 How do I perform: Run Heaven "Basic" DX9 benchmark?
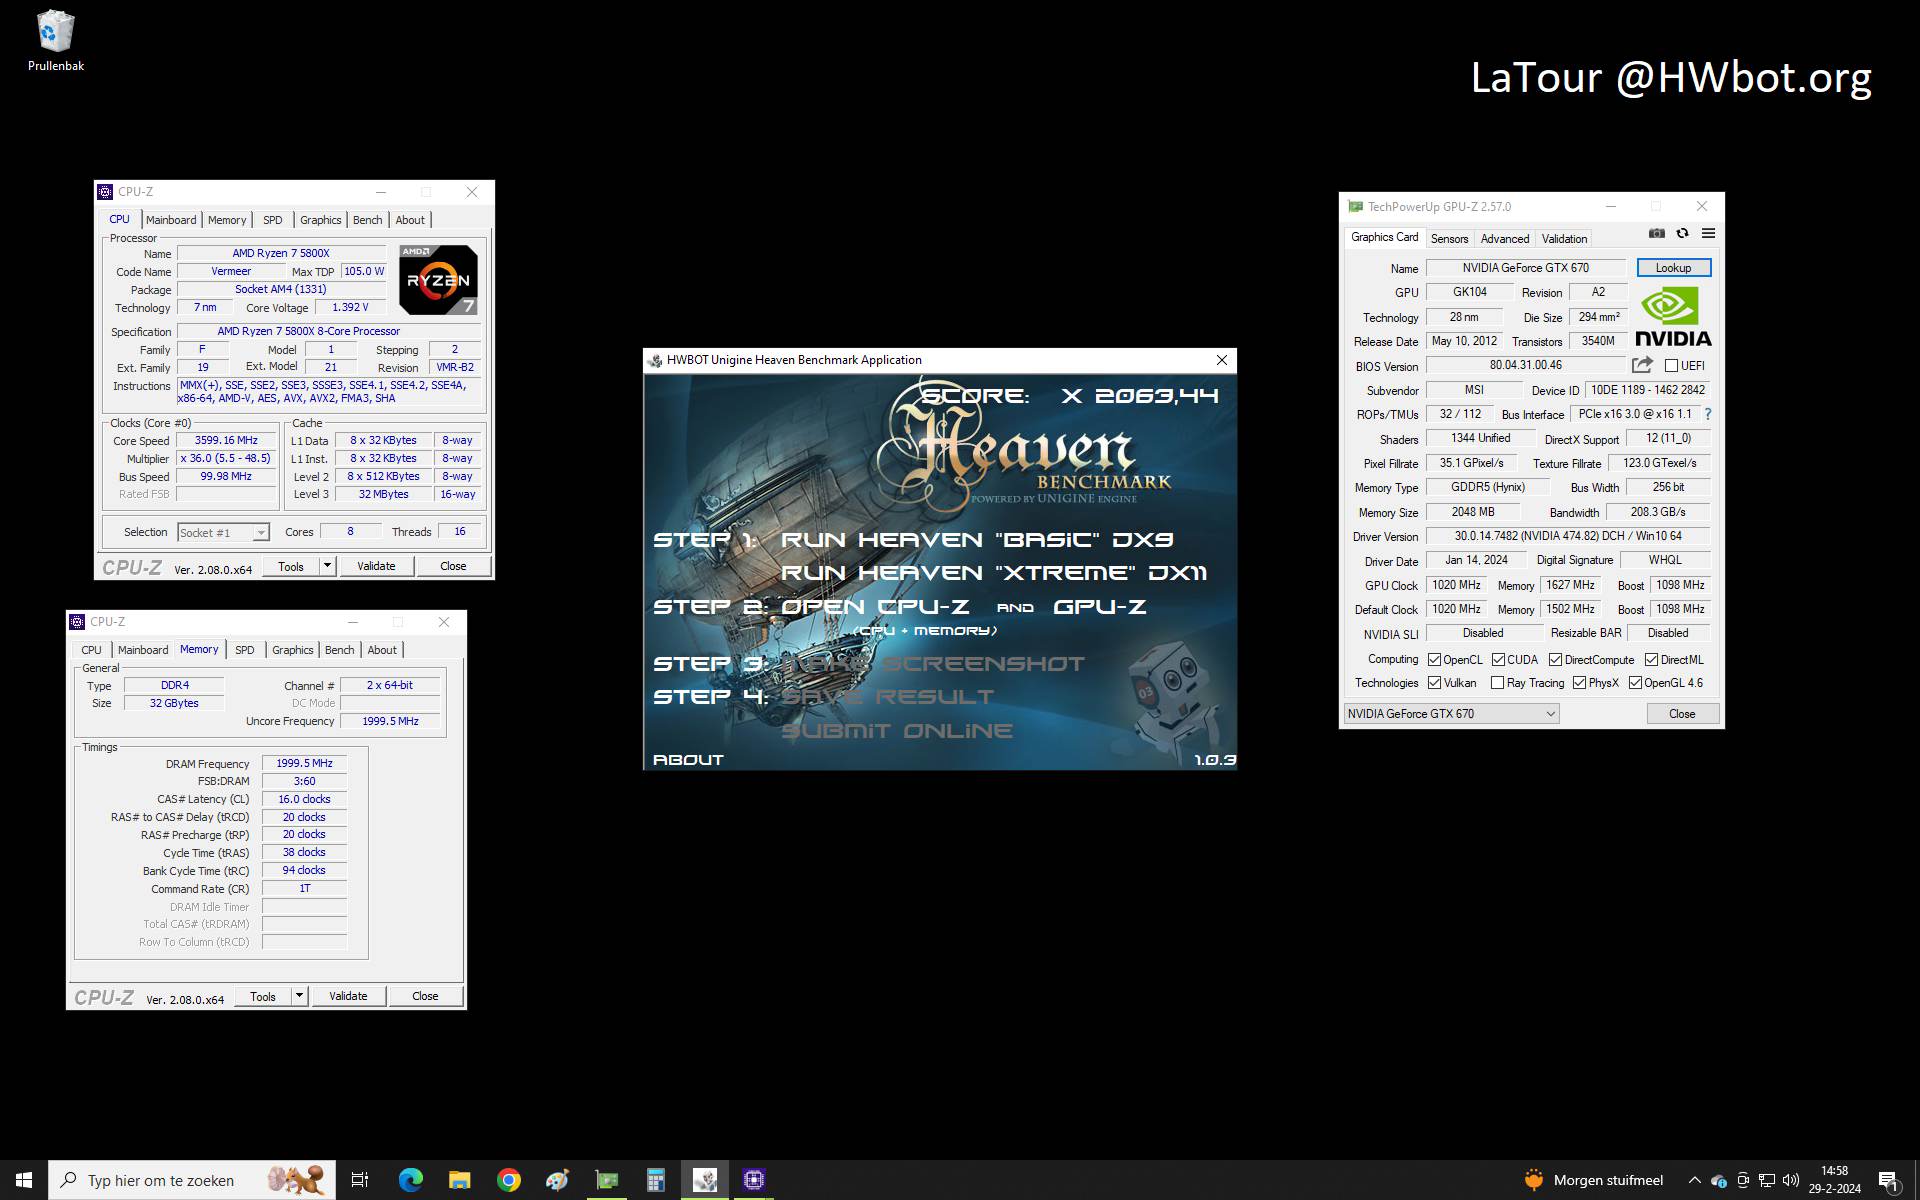coord(976,540)
